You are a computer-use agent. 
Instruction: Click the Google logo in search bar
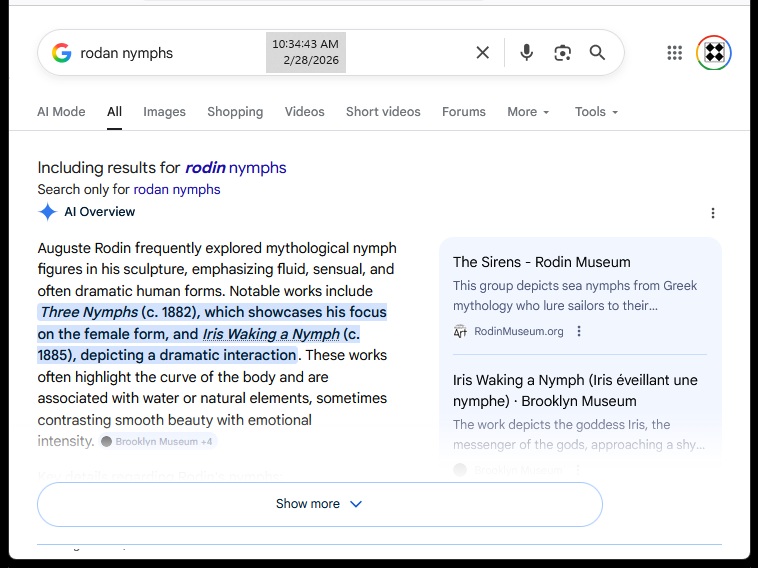pyautogui.click(x=62, y=53)
